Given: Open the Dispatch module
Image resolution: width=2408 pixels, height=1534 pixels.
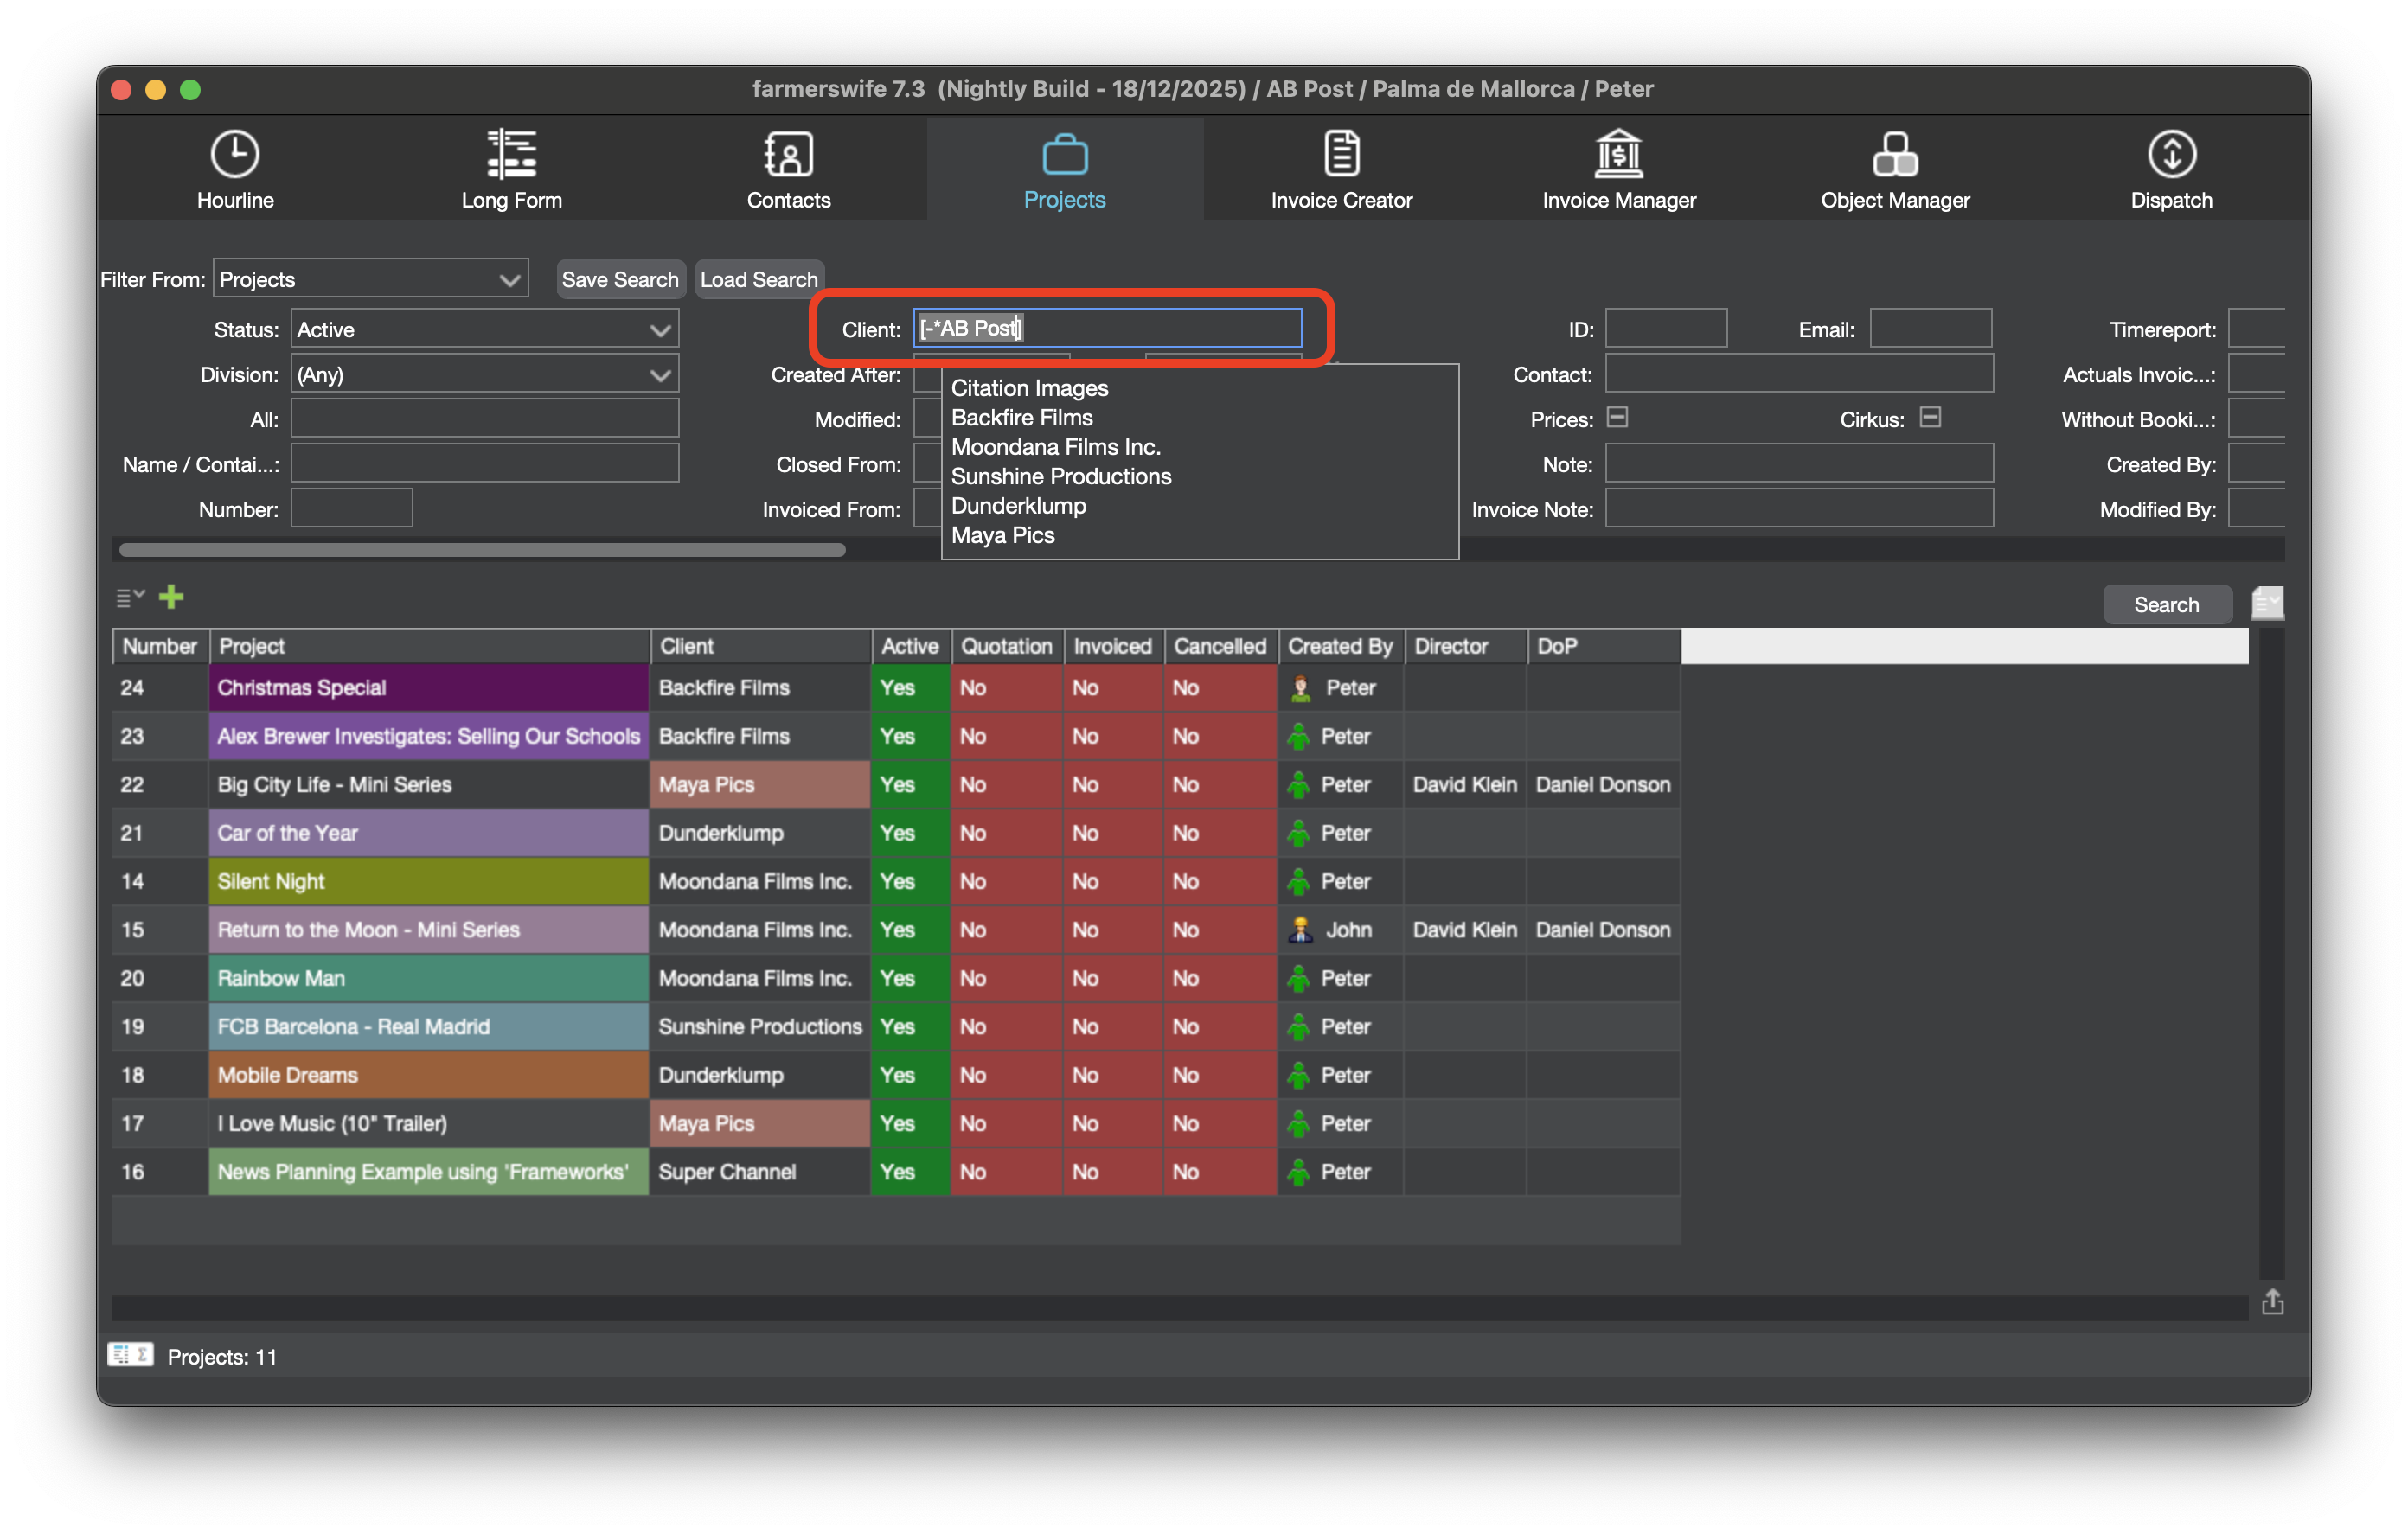Looking at the screenshot, I should coord(2171,170).
